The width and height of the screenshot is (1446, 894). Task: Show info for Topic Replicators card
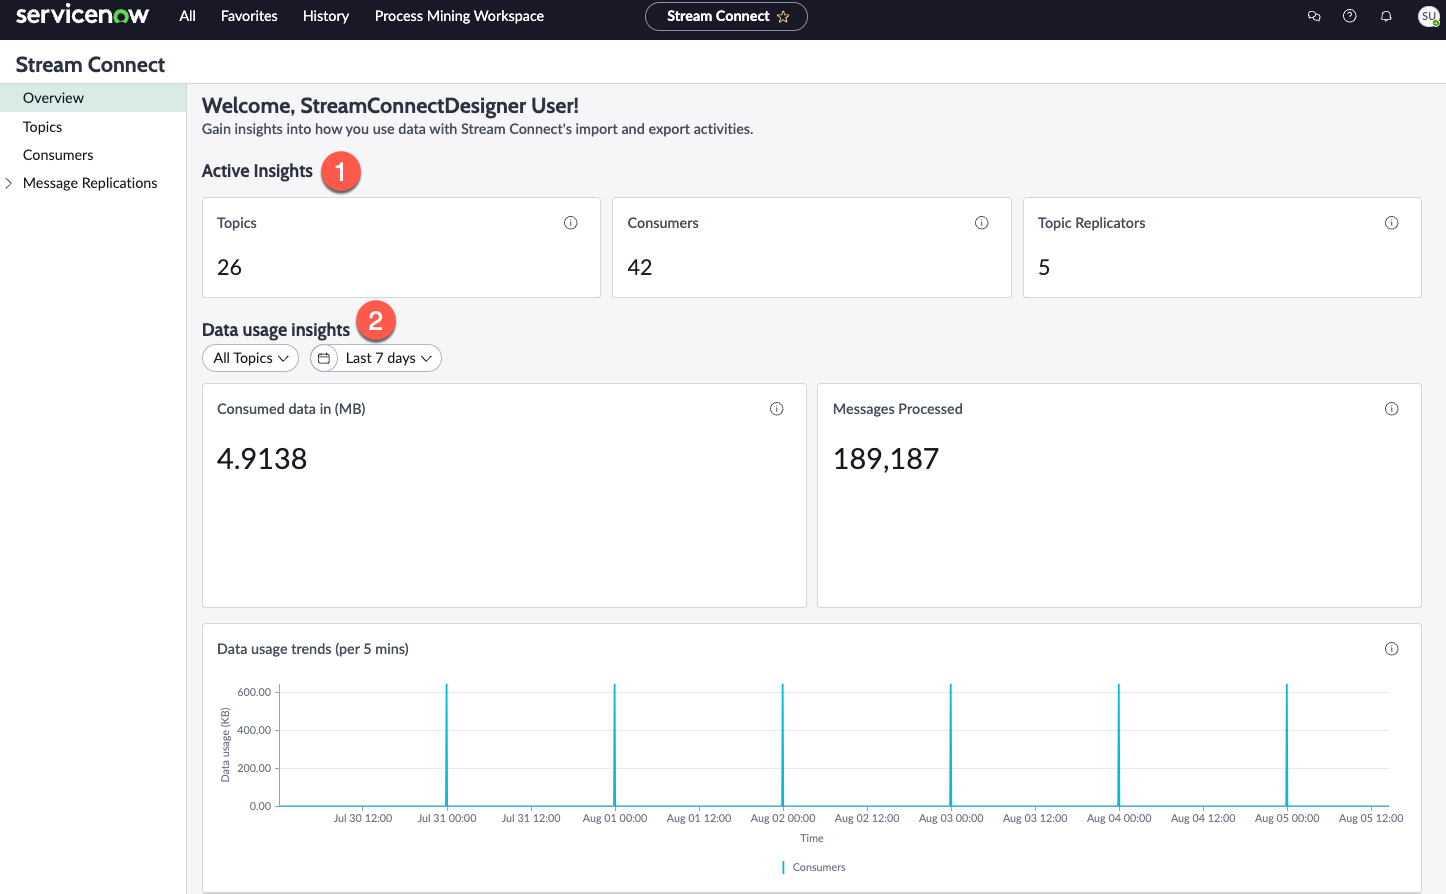click(1392, 223)
